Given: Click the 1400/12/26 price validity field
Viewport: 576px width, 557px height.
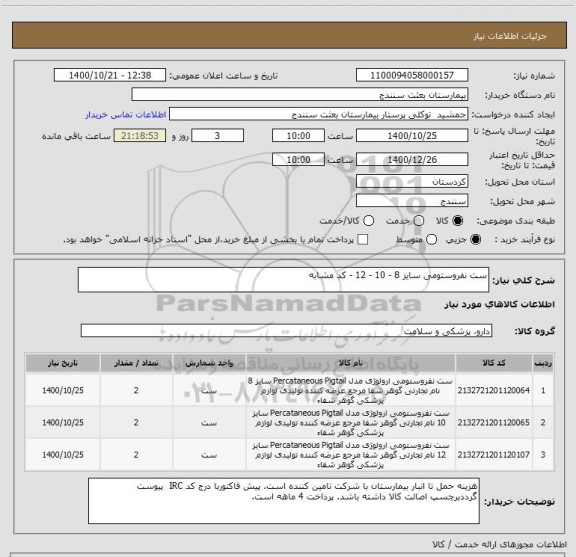Looking at the screenshot, I should click(x=412, y=159).
